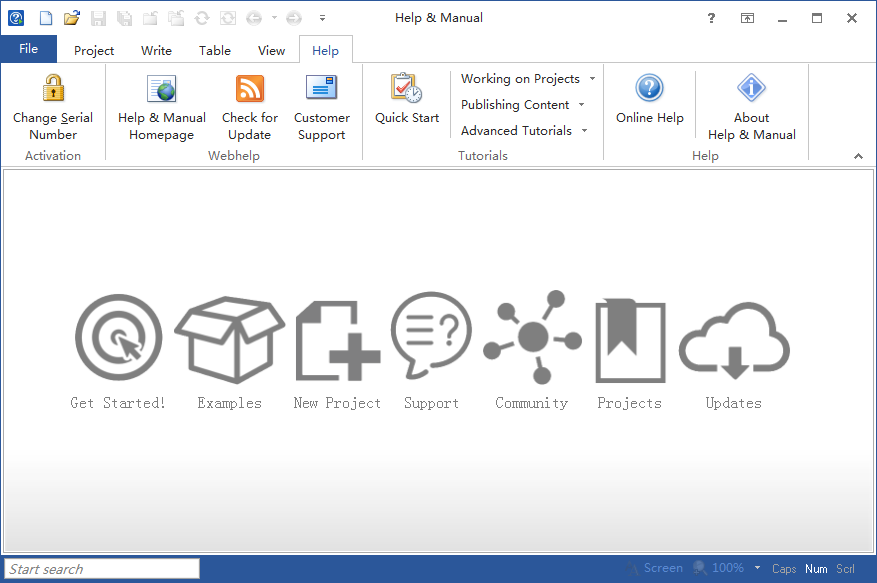877x583 pixels.
Task: Click the New Project page-plus icon
Action: click(x=337, y=340)
